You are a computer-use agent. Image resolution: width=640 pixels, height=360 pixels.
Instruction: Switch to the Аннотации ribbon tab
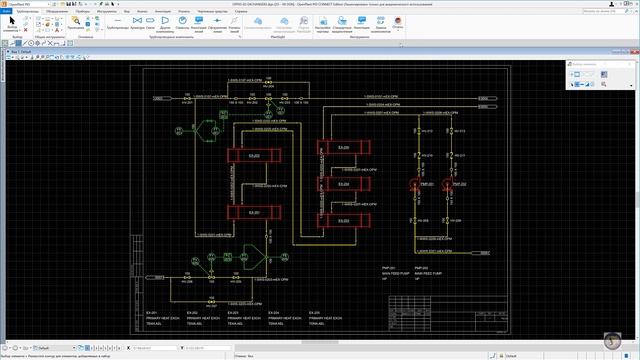tap(163, 11)
